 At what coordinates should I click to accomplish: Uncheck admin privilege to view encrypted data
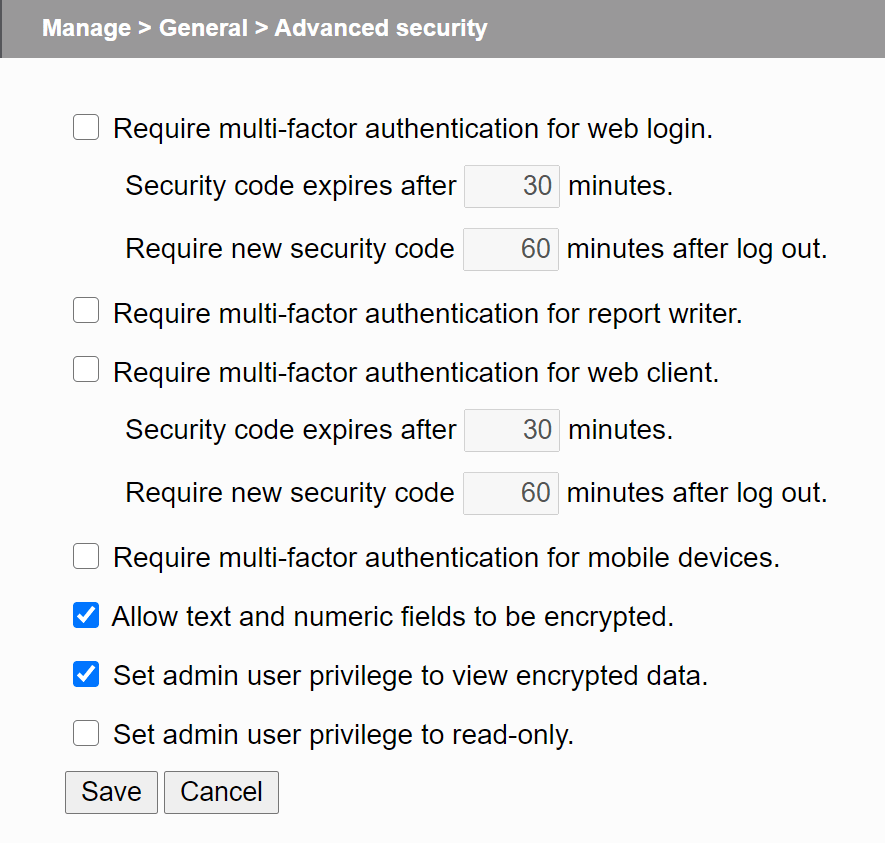point(86,674)
